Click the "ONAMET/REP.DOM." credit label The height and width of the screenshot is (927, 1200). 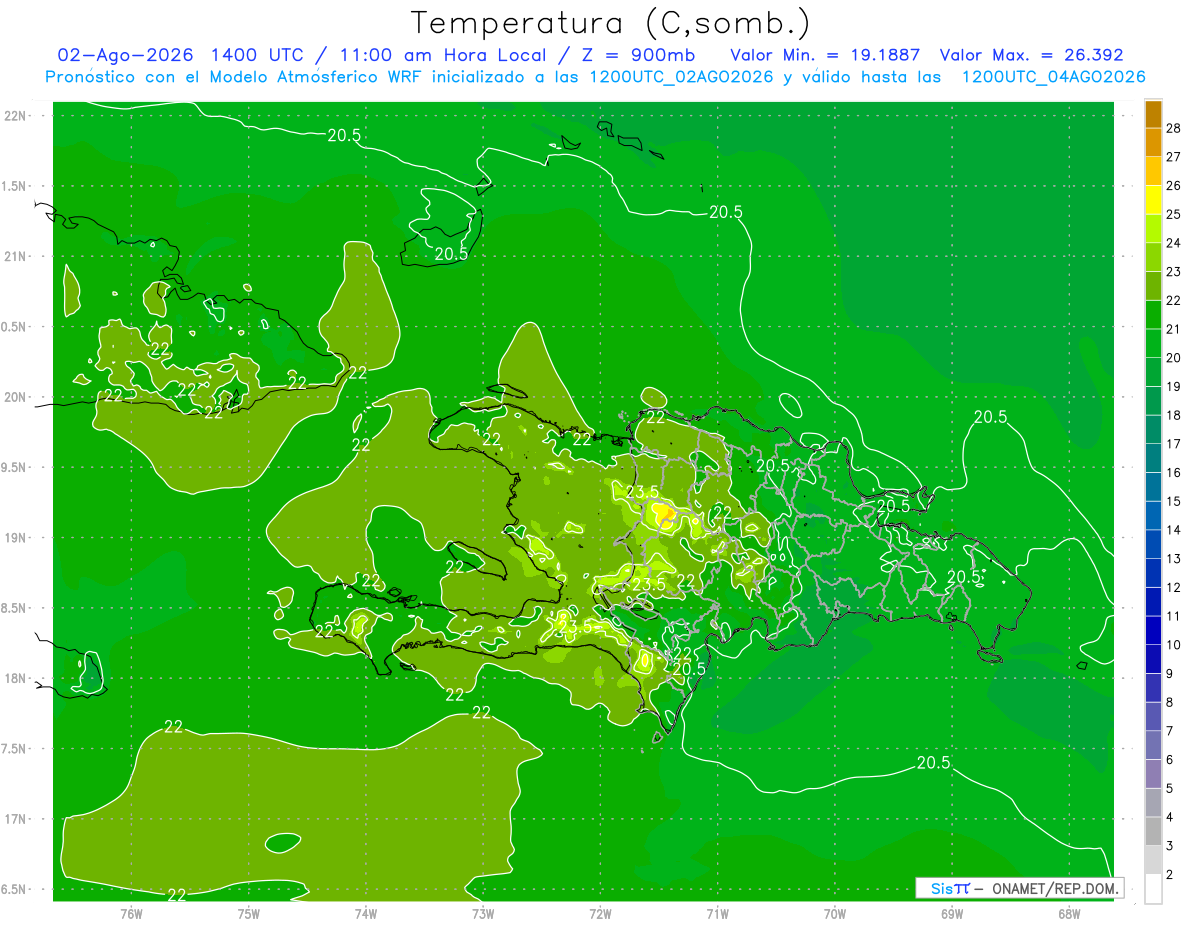(x=1056, y=888)
